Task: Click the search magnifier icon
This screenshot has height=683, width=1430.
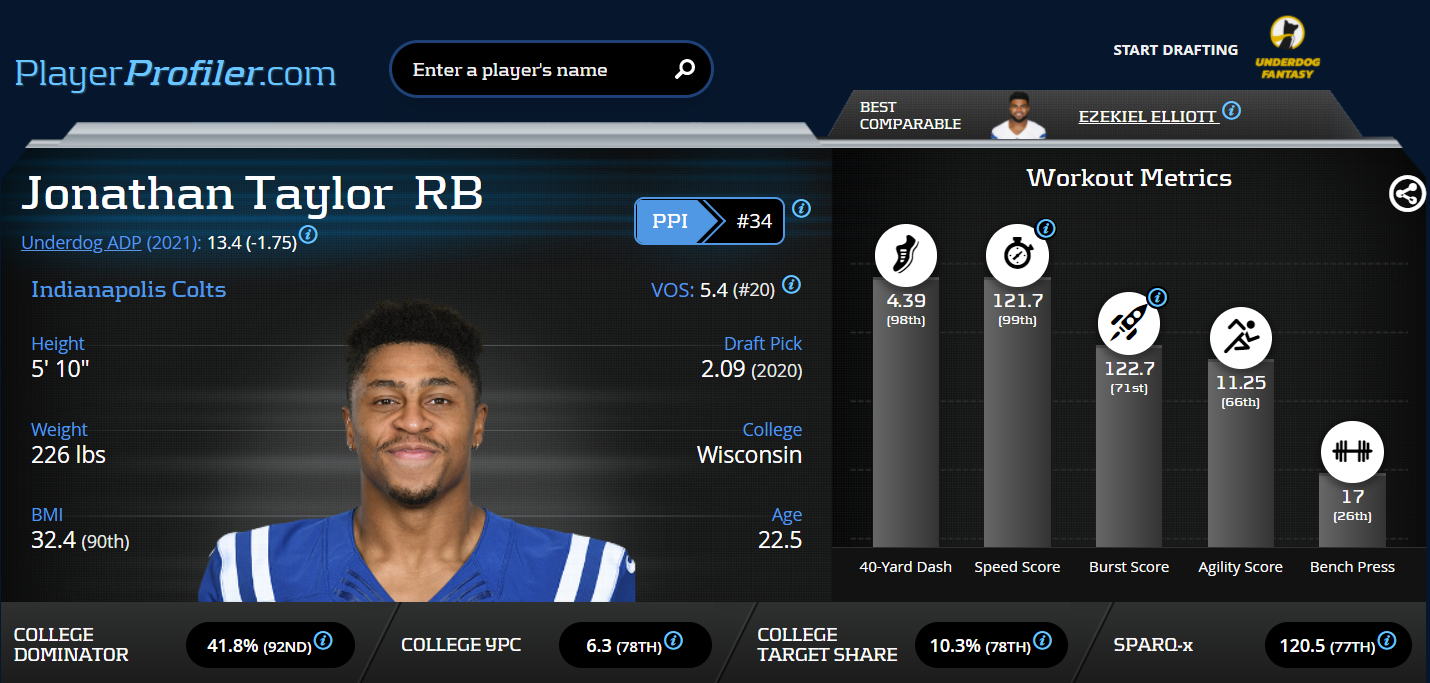Action: pos(684,69)
